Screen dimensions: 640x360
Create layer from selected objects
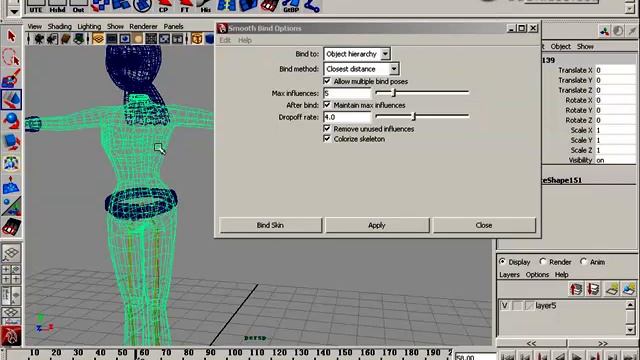[629, 289]
